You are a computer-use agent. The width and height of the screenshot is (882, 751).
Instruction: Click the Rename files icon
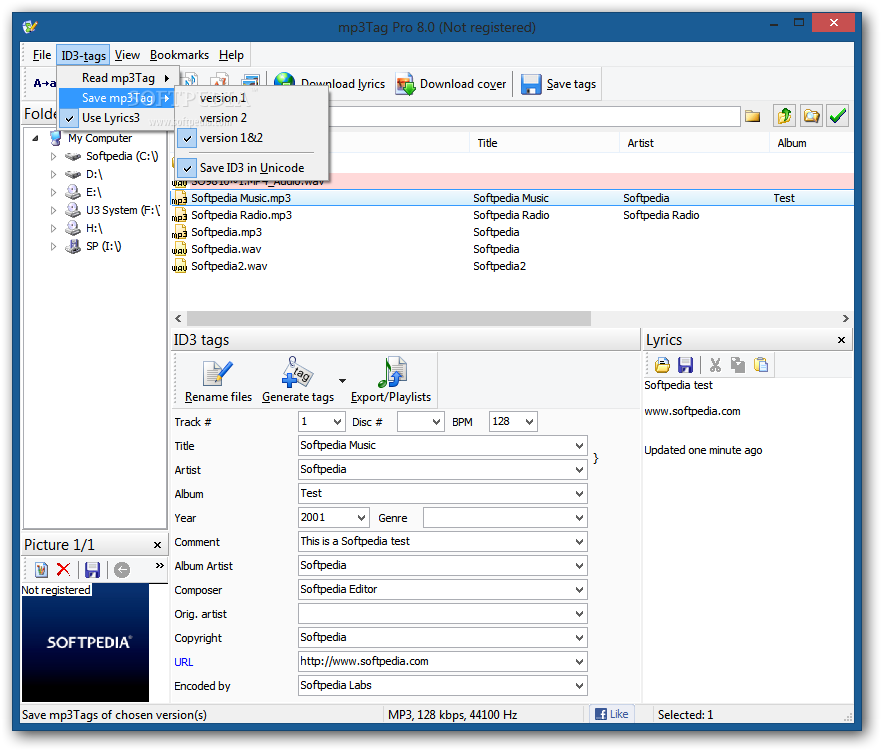217,374
